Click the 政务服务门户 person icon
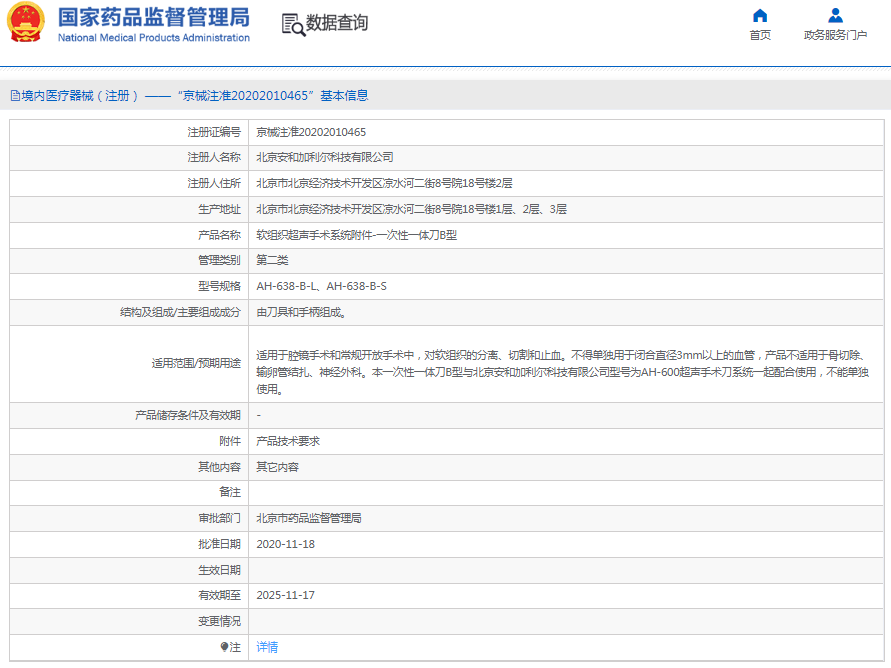Screen dimensions: 891x668 pos(835,15)
